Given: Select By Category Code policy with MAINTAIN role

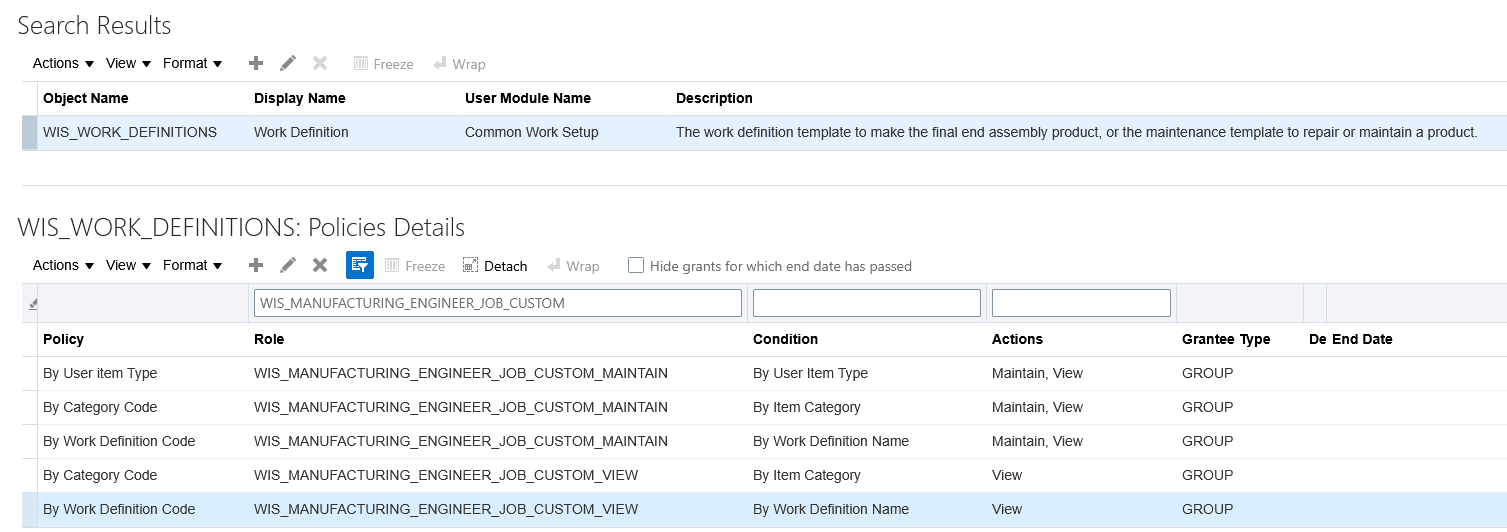Looking at the screenshot, I should point(764,407).
